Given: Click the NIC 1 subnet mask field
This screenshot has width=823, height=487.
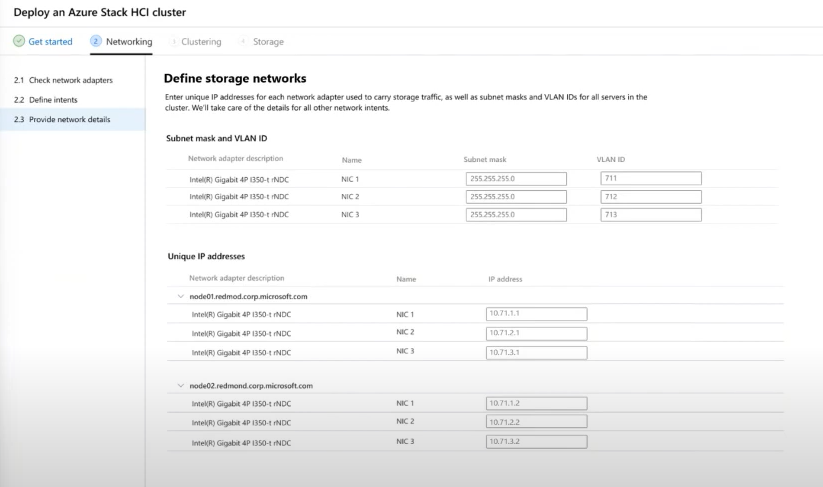Looking at the screenshot, I should click(516, 179).
